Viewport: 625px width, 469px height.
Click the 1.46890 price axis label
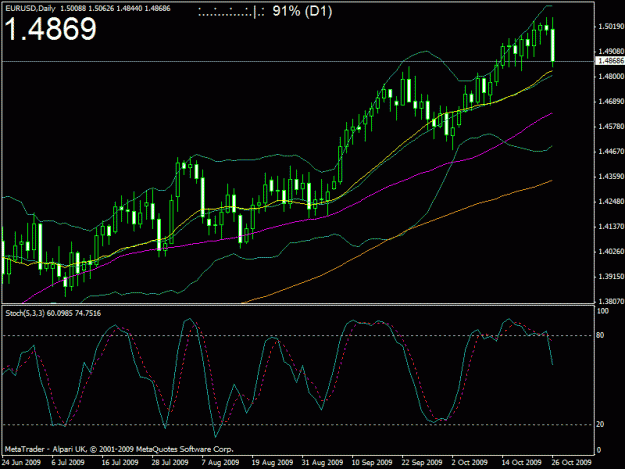(611, 102)
